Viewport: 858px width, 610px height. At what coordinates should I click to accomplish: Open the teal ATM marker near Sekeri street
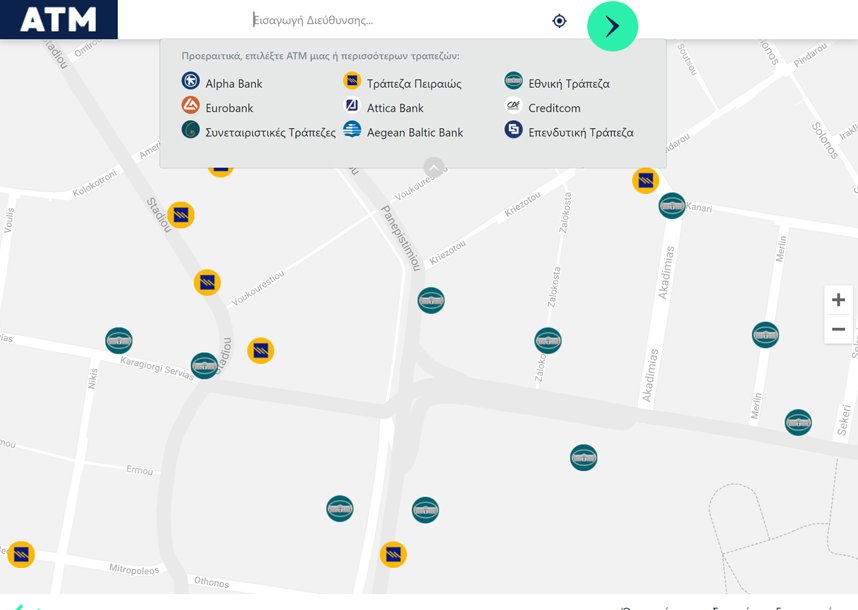pos(798,422)
